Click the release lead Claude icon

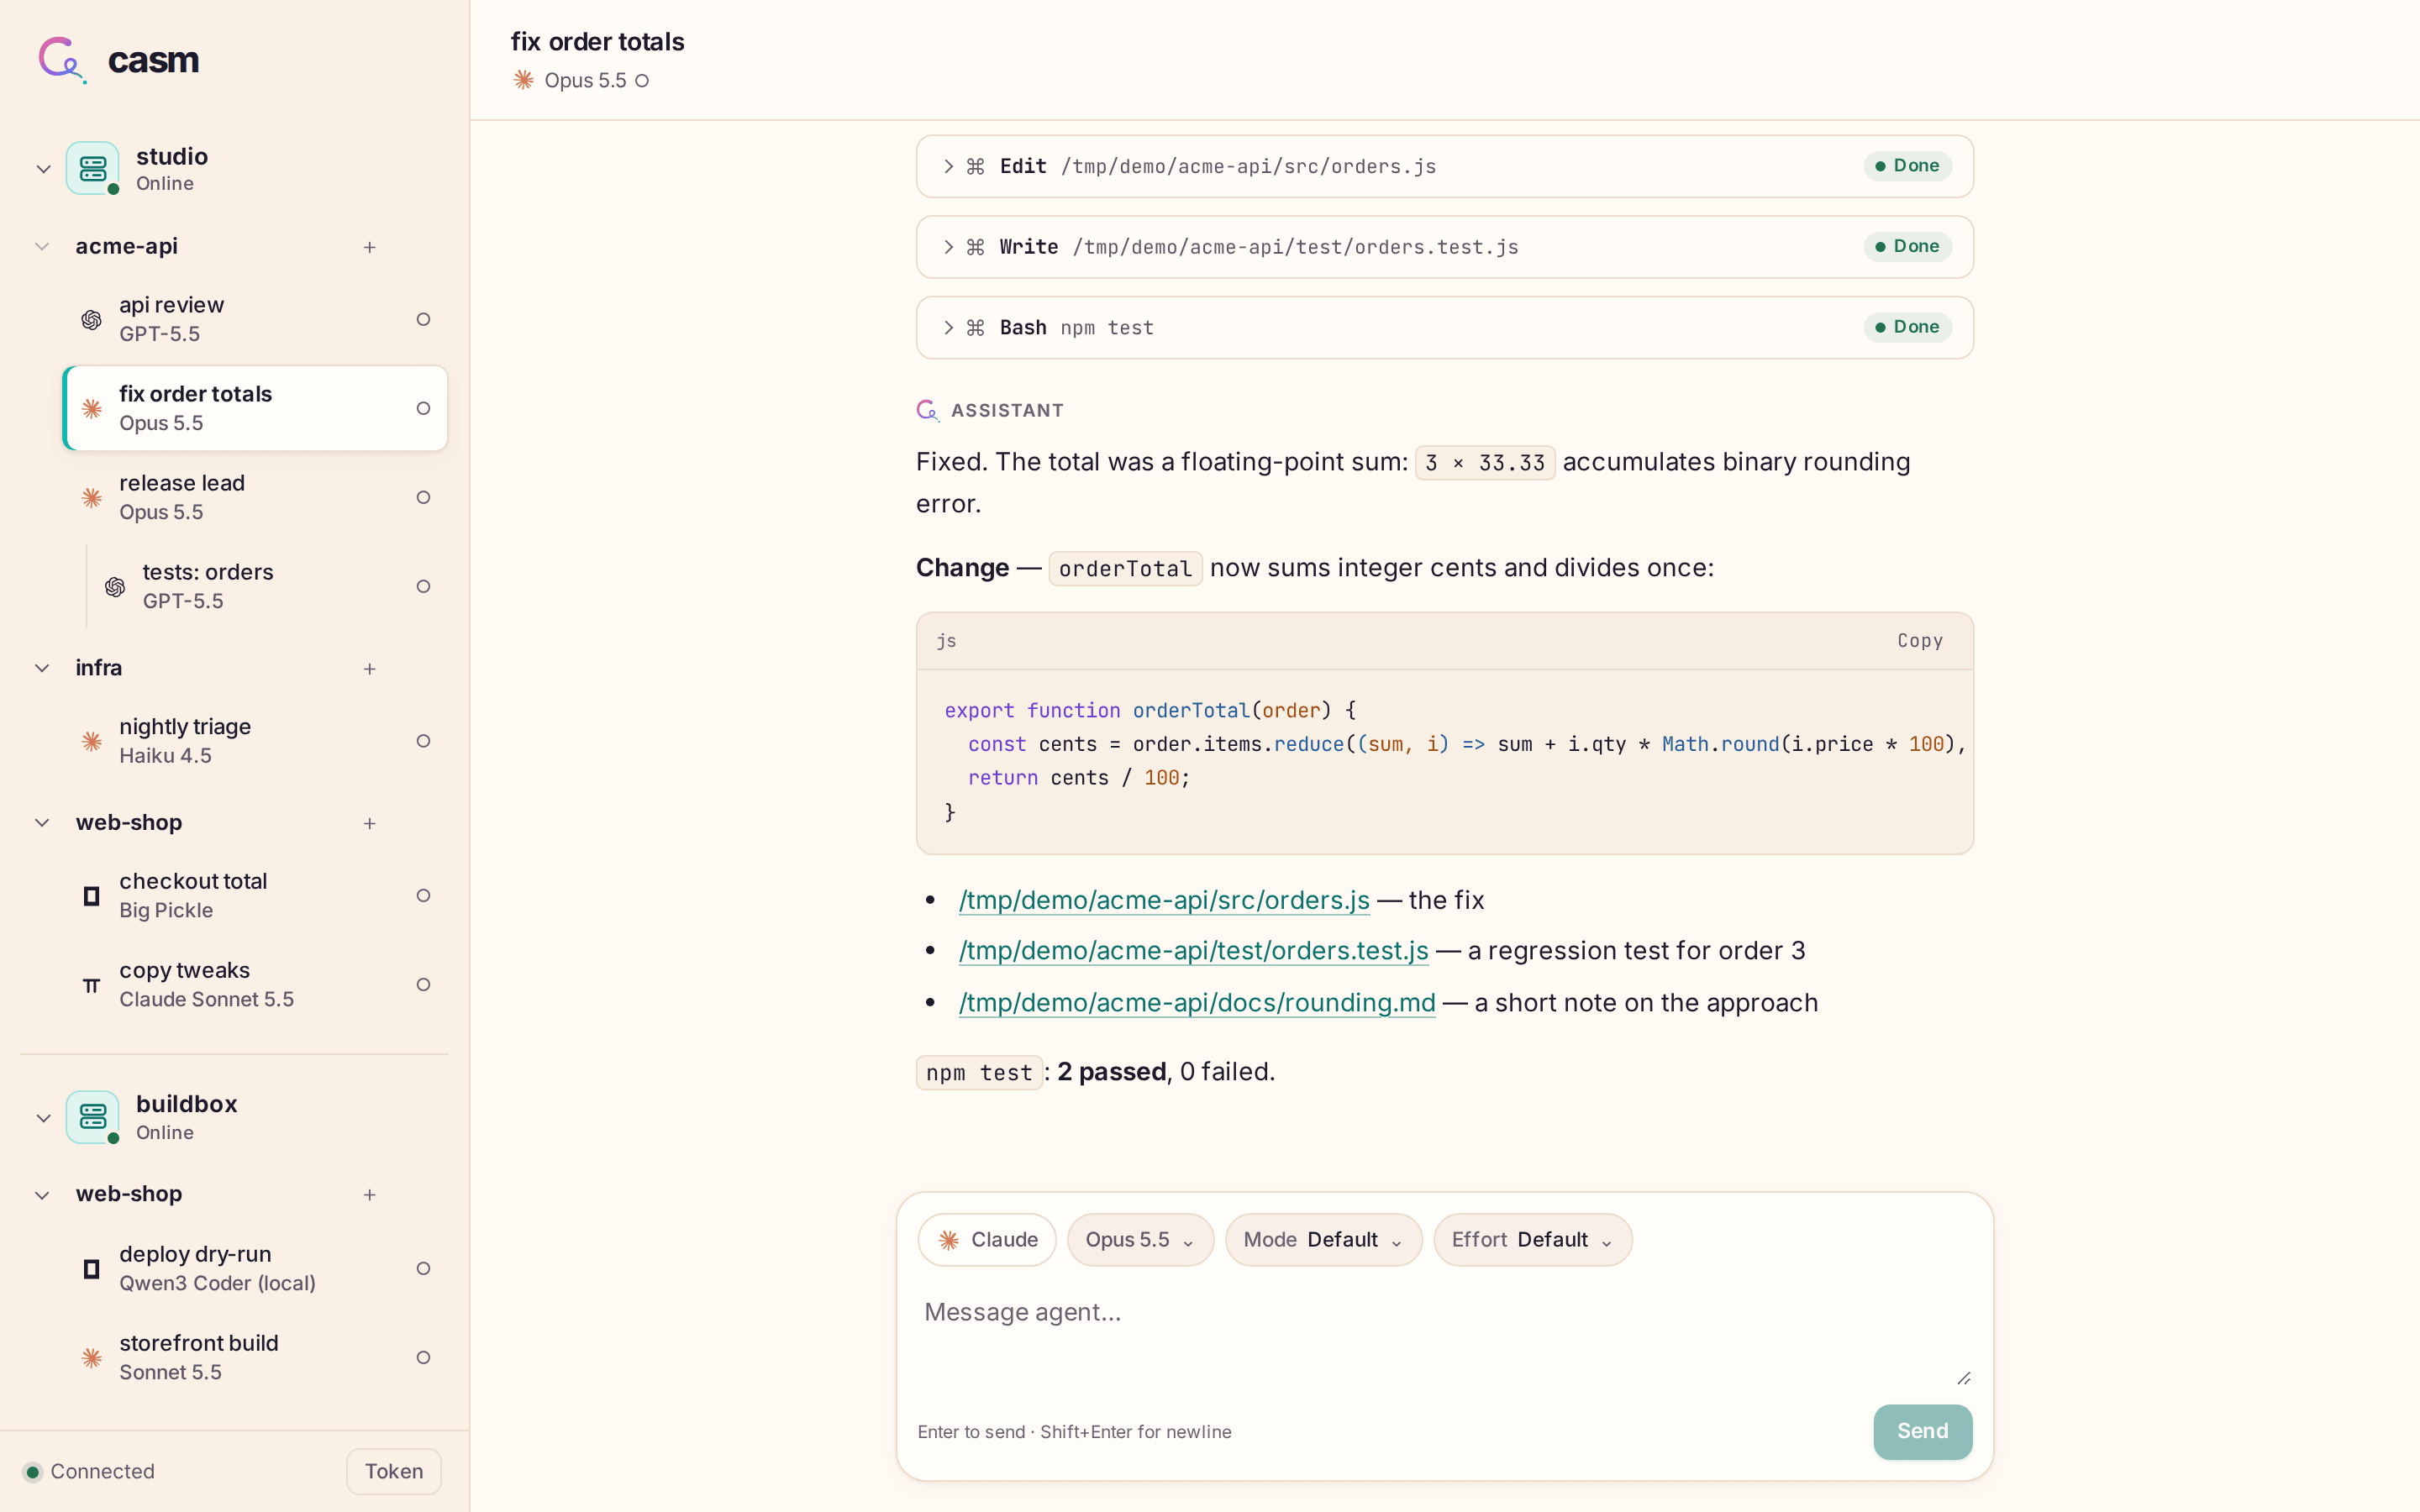pyautogui.click(x=91, y=497)
